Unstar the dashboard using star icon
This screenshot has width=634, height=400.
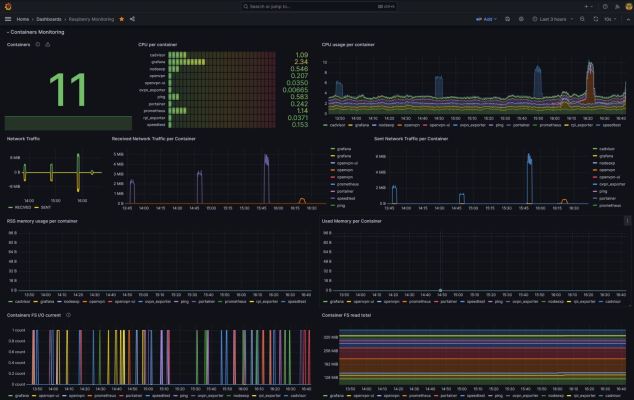pyautogui.click(x=122, y=19)
